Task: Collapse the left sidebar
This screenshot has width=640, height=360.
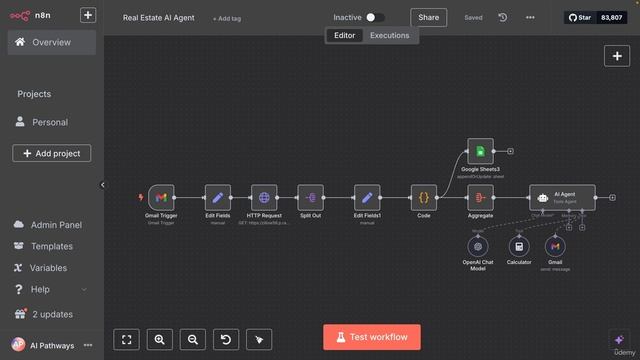Action: click(x=102, y=185)
